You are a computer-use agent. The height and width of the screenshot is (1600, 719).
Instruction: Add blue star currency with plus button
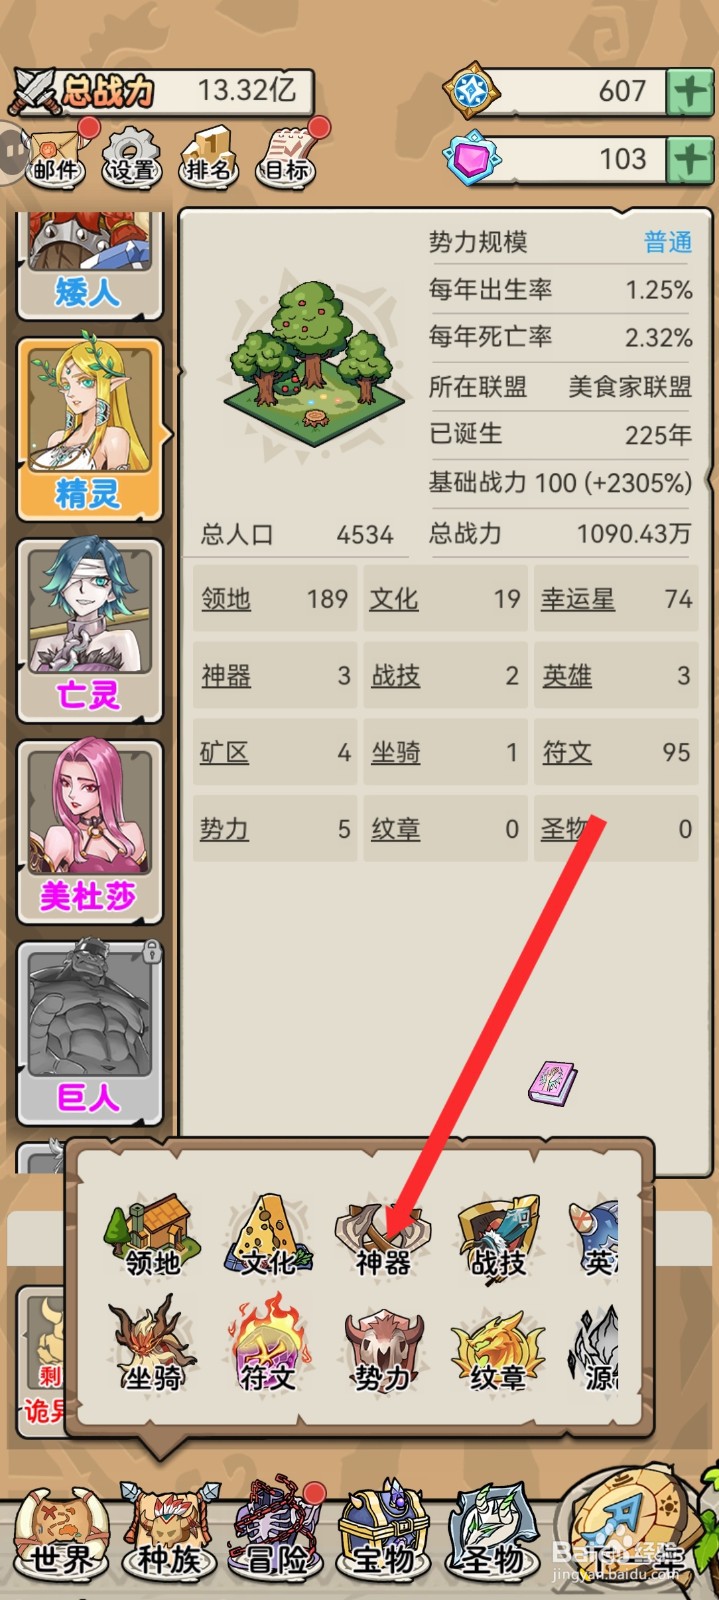(x=691, y=92)
